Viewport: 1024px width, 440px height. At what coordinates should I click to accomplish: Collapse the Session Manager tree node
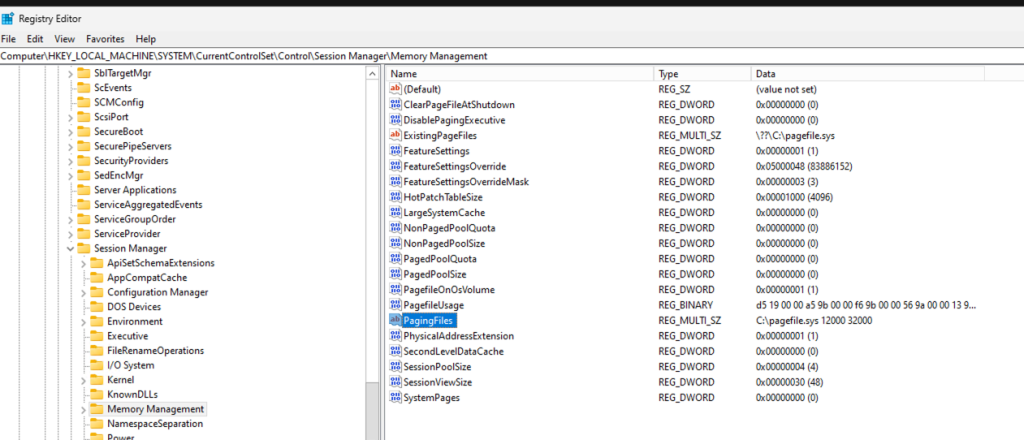[x=69, y=248]
